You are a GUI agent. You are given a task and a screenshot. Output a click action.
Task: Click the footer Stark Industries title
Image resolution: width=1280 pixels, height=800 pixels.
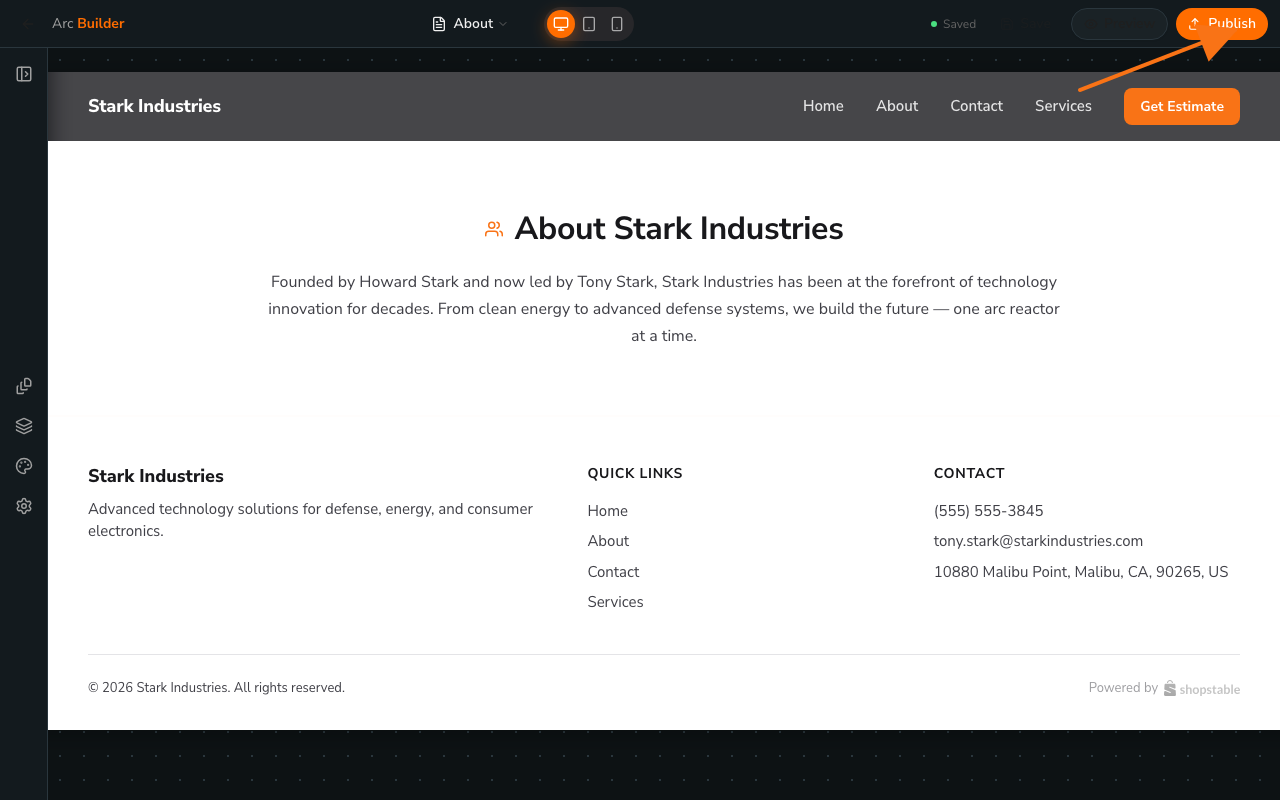point(156,476)
